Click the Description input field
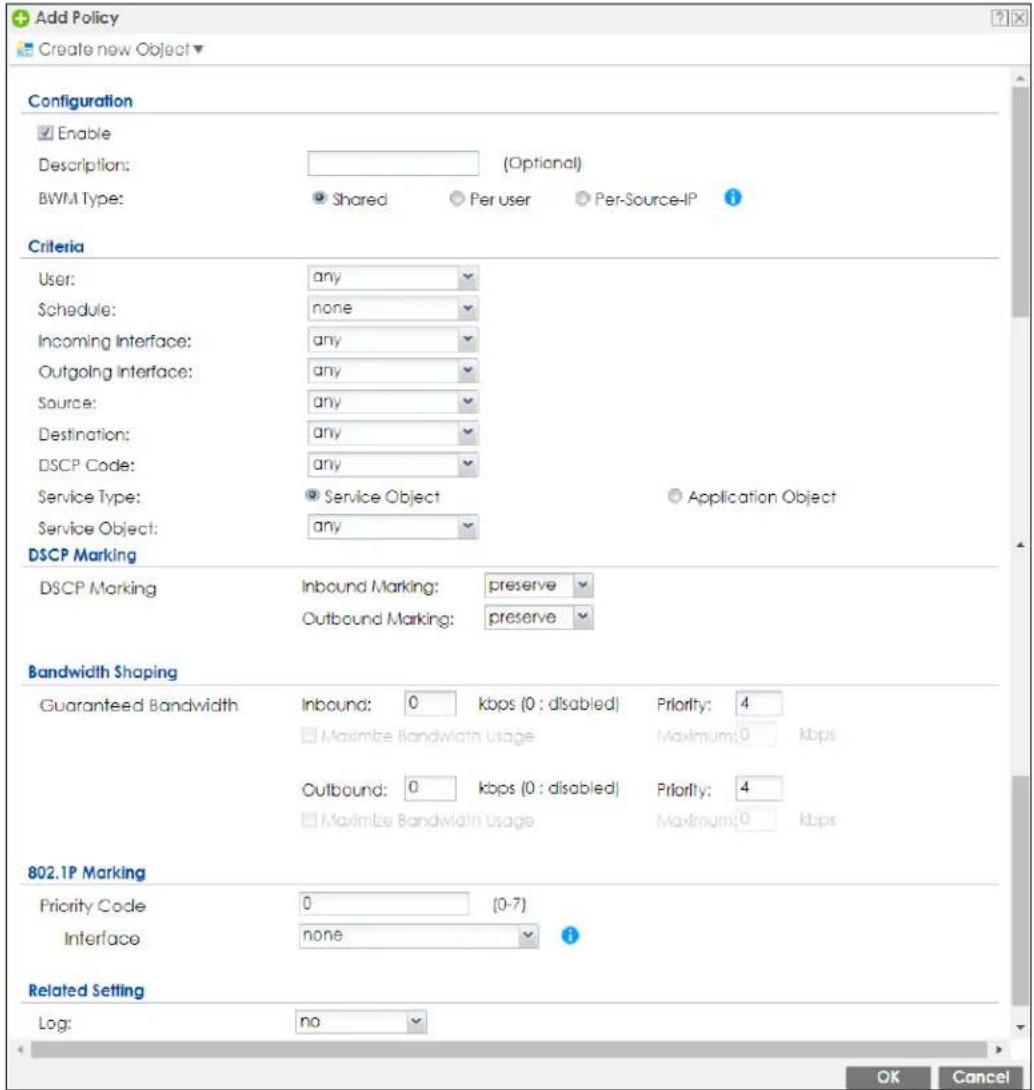The height and width of the screenshot is (1090, 1034). [393, 163]
